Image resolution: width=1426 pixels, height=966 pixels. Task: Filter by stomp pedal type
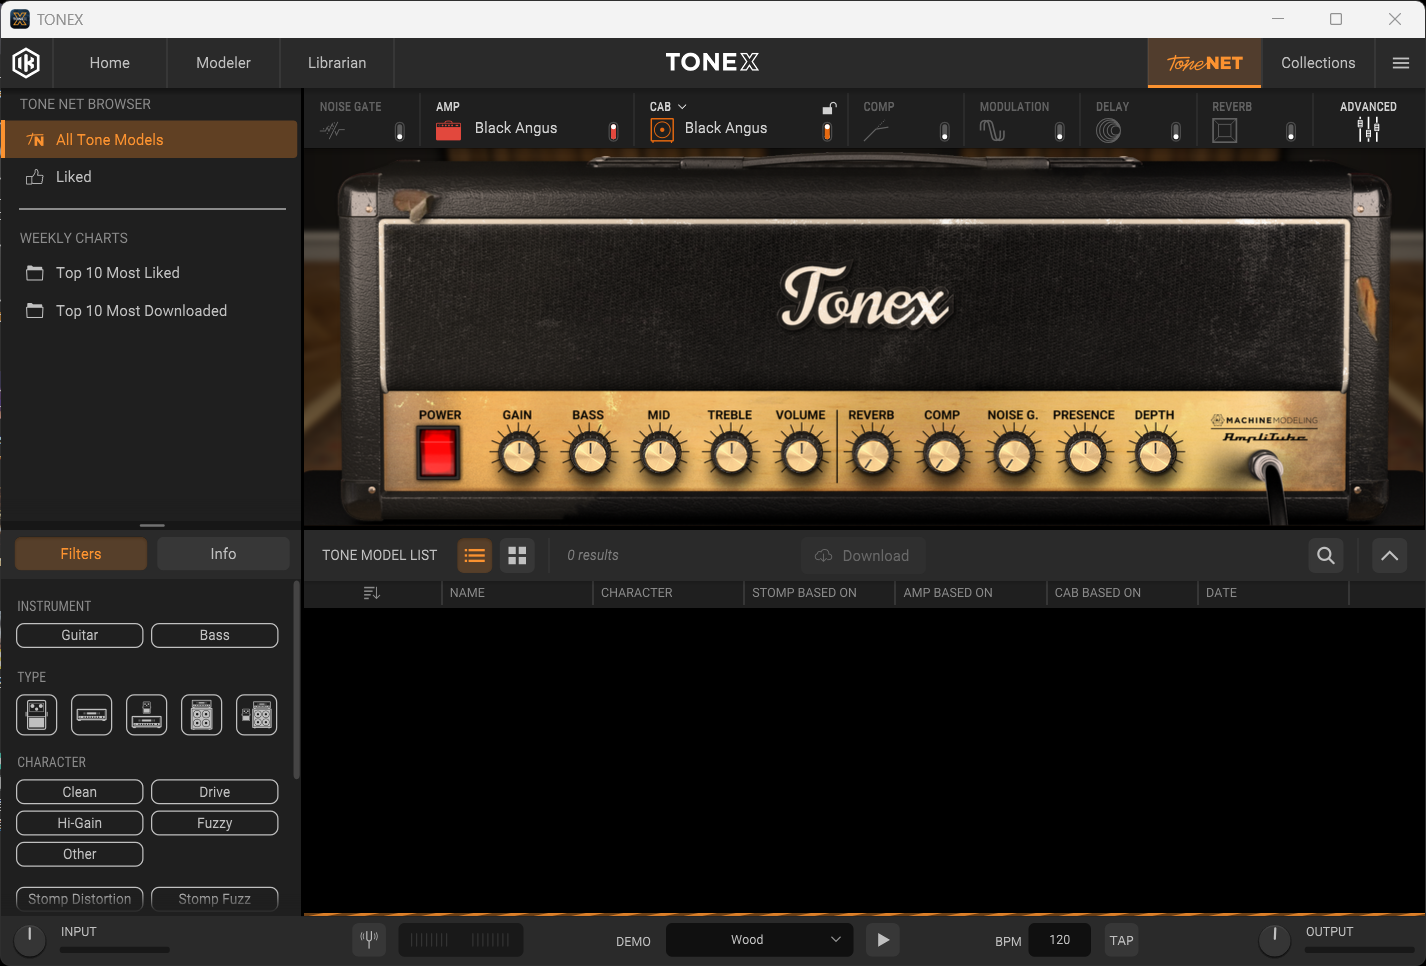(x=37, y=715)
